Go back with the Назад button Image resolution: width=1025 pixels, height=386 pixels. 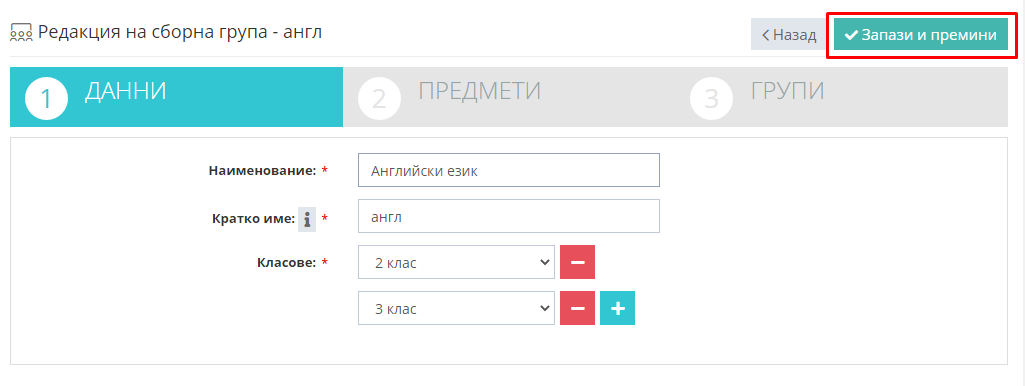pos(789,35)
